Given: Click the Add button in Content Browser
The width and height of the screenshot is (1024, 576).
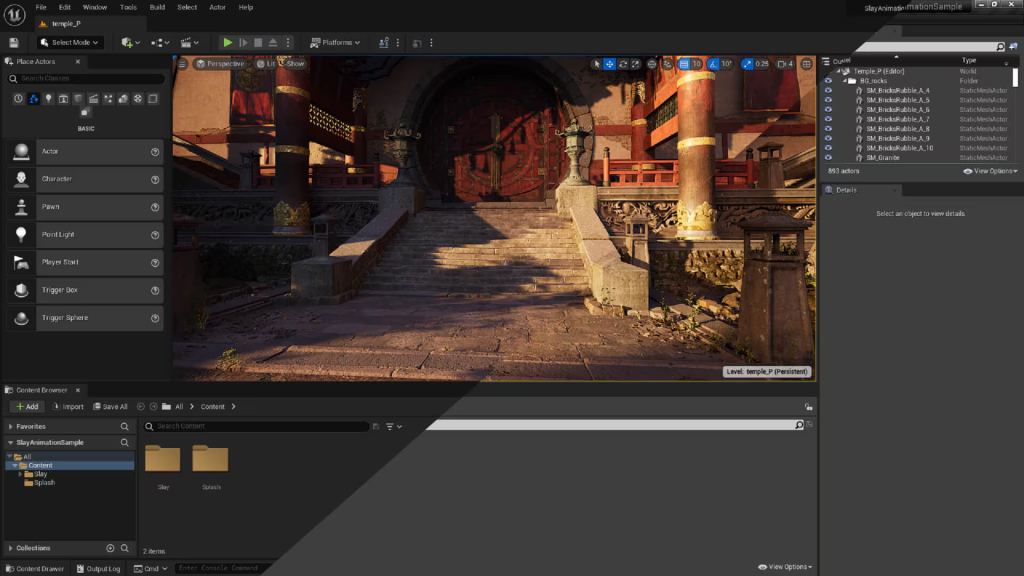Looking at the screenshot, I should coord(27,407).
